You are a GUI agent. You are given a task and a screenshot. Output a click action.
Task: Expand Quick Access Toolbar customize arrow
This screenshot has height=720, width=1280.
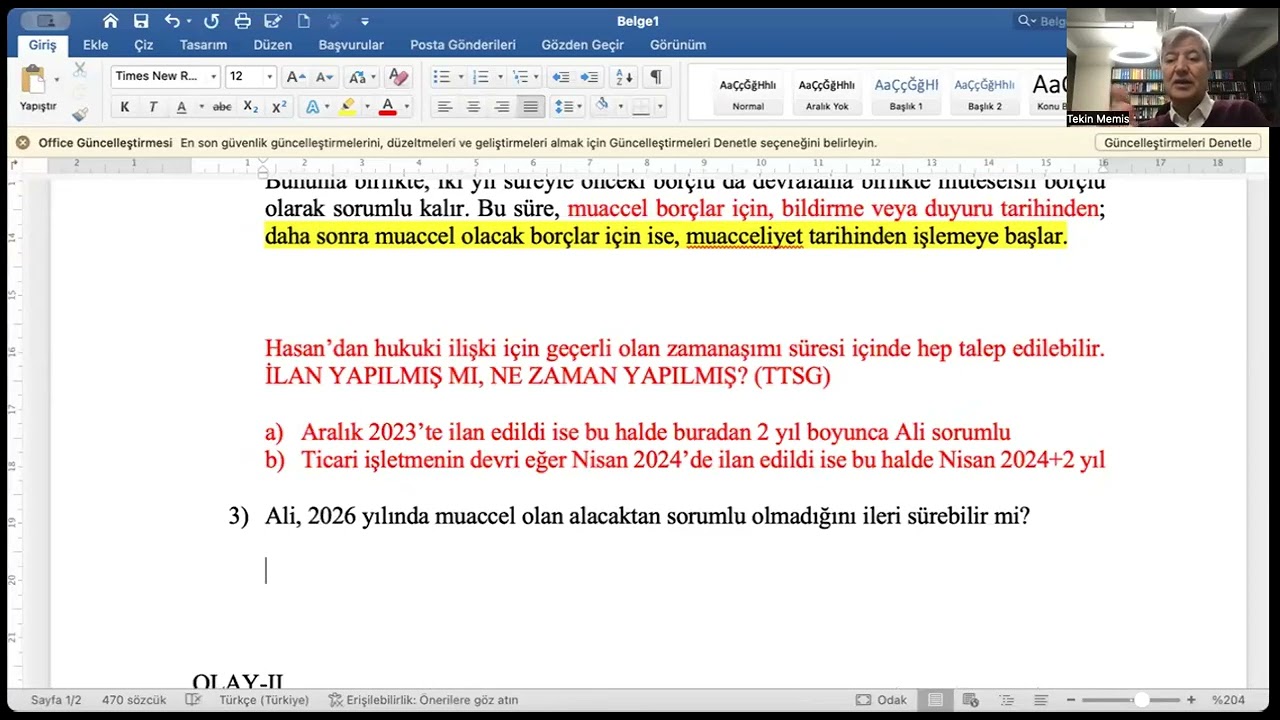(x=365, y=21)
